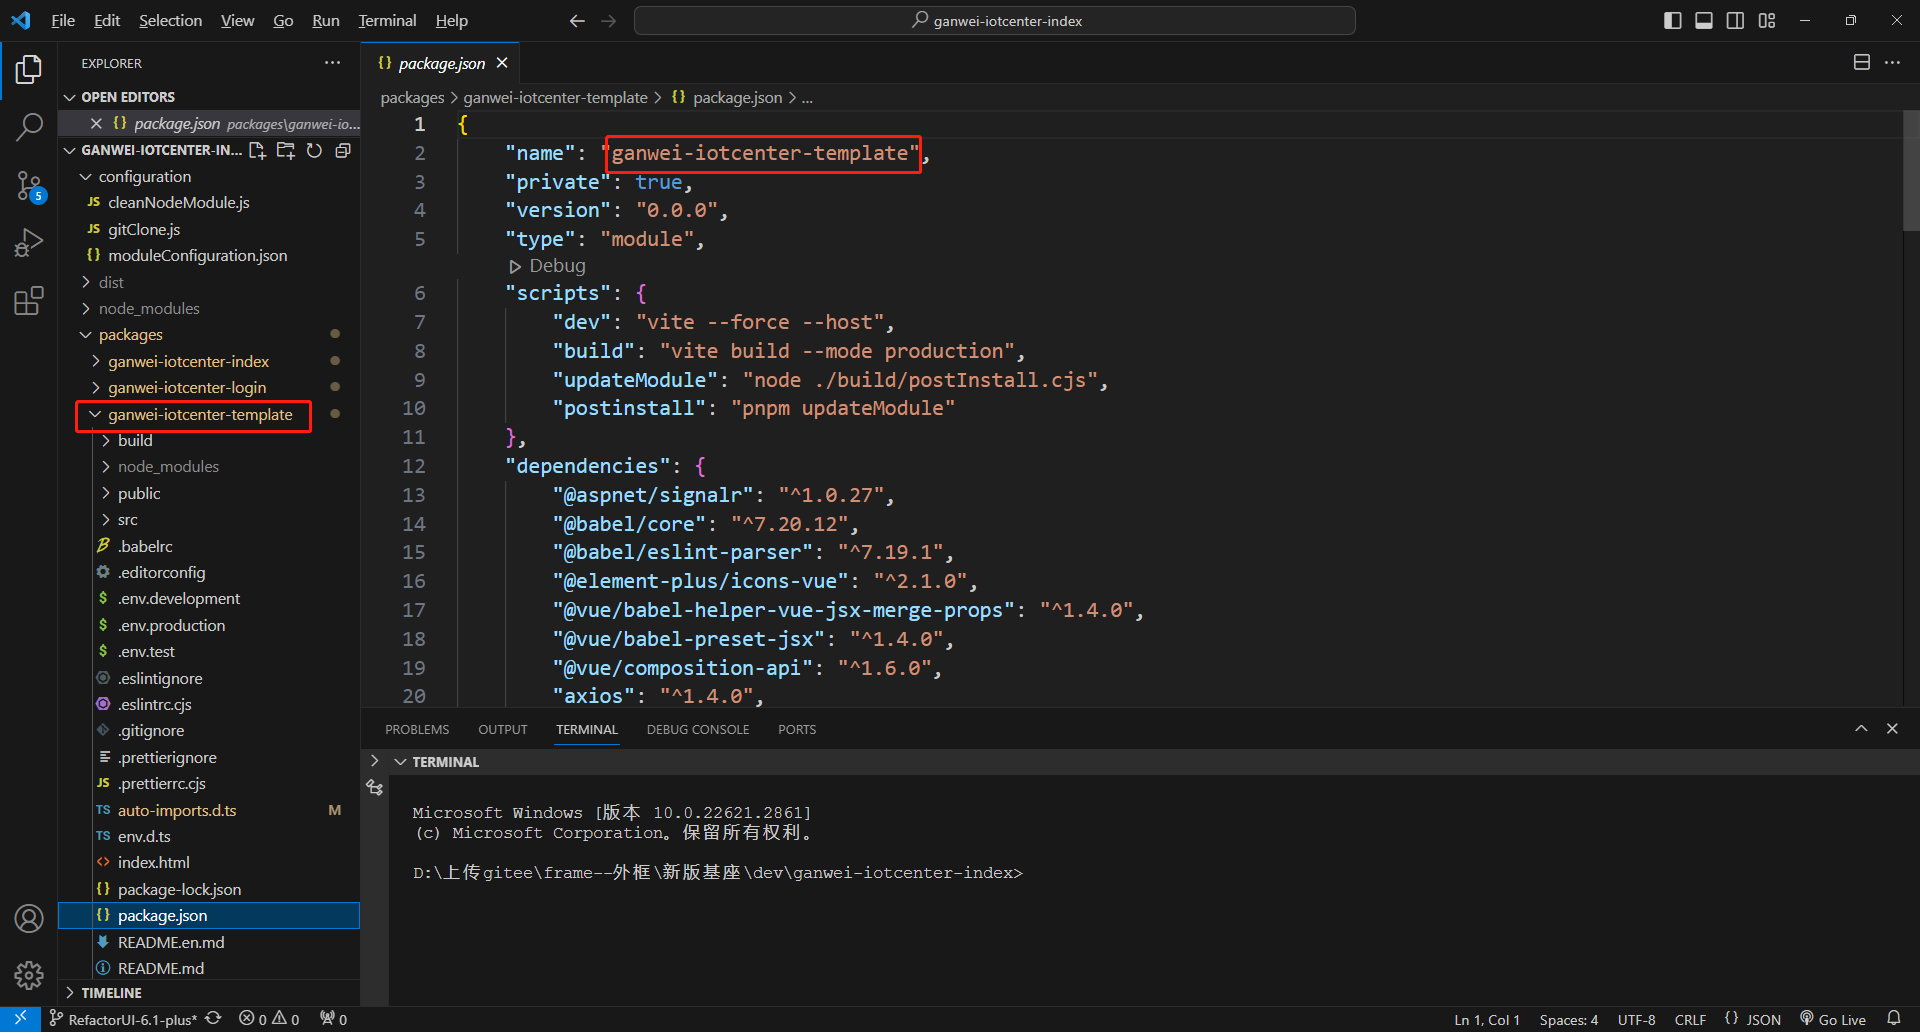Toggle the bottom panel visibility
This screenshot has width=1920, height=1032.
click(x=1704, y=21)
